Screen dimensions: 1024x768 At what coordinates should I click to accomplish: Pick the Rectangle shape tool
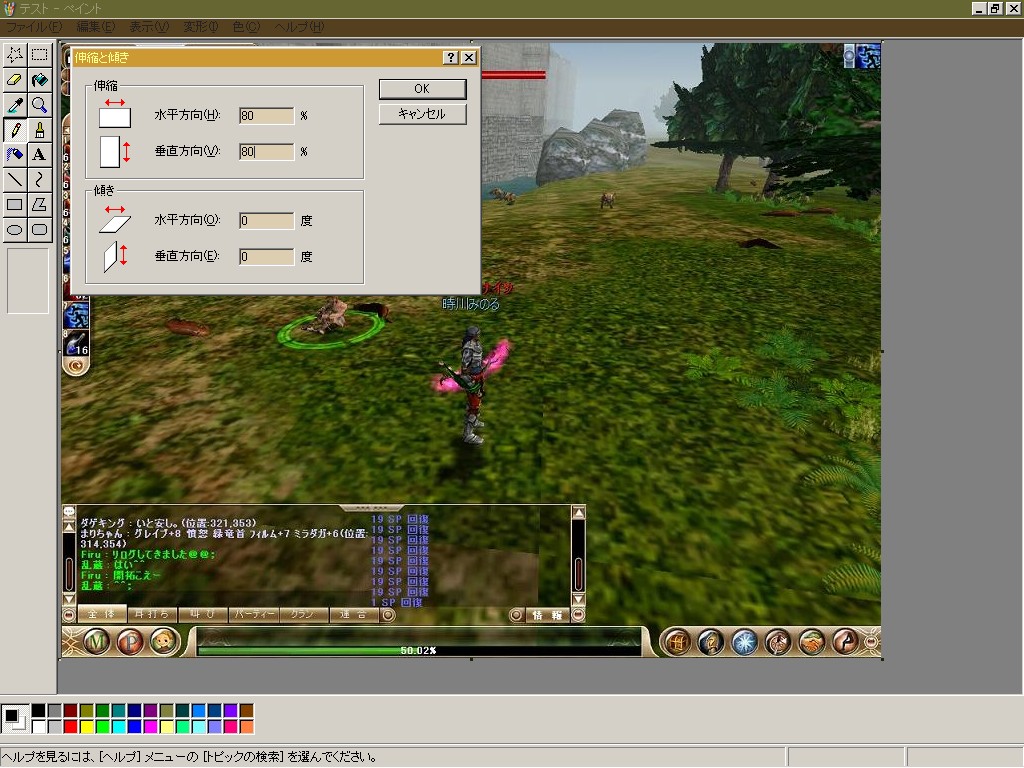pyautogui.click(x=15, y=205)
